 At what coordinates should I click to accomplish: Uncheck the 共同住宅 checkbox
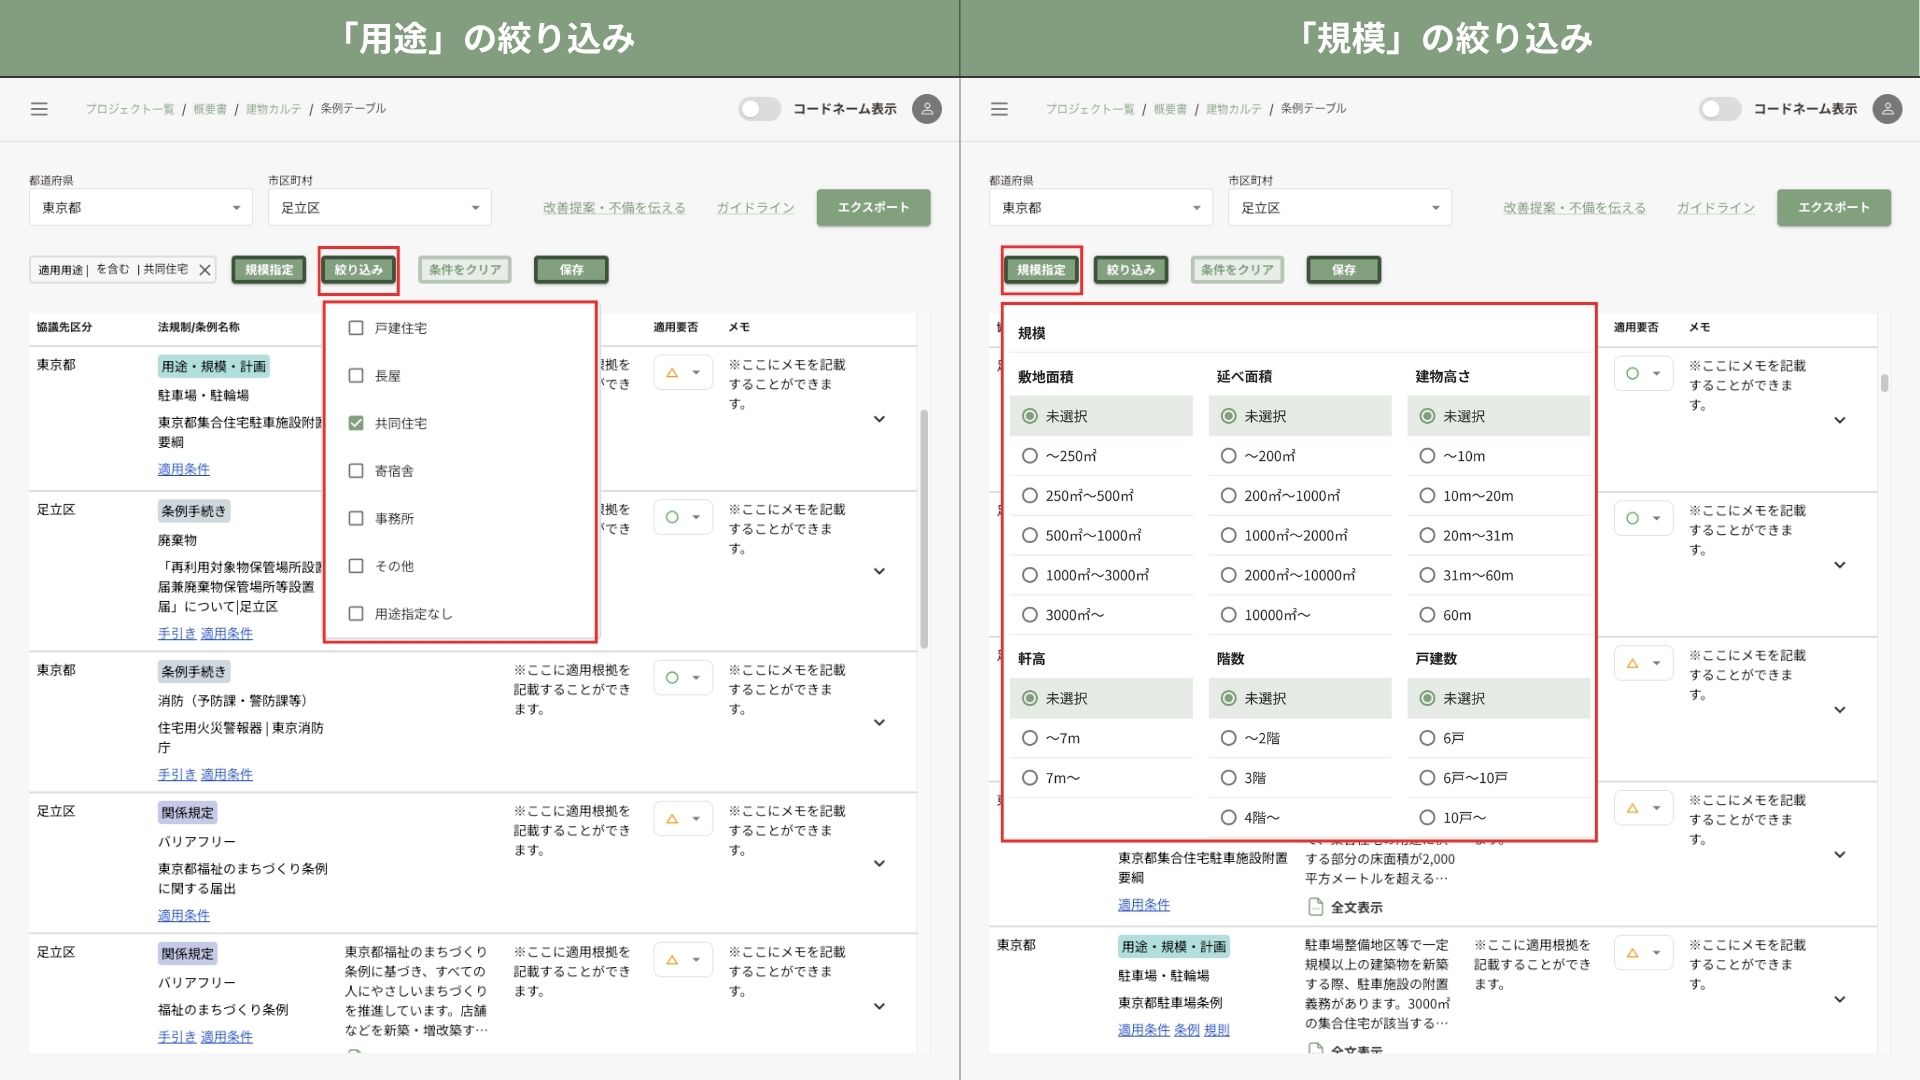[356, 423]
